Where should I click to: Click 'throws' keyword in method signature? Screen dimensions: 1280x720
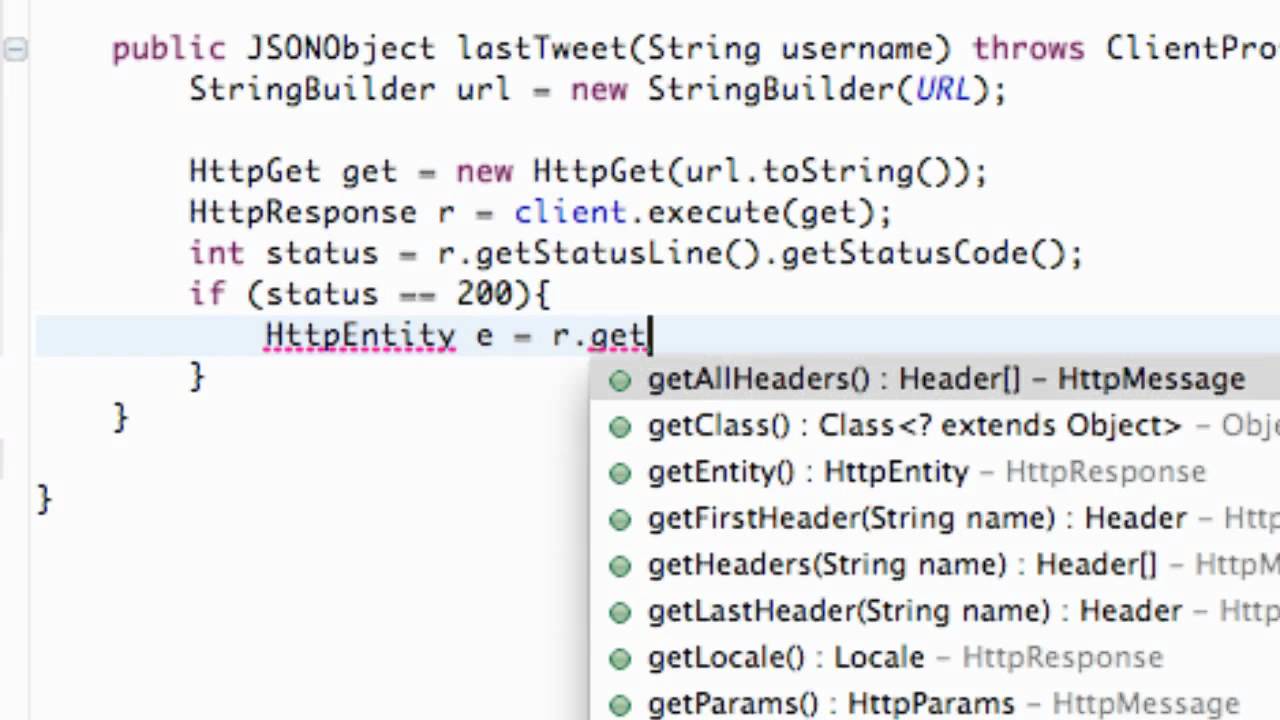click(1028, 48)
